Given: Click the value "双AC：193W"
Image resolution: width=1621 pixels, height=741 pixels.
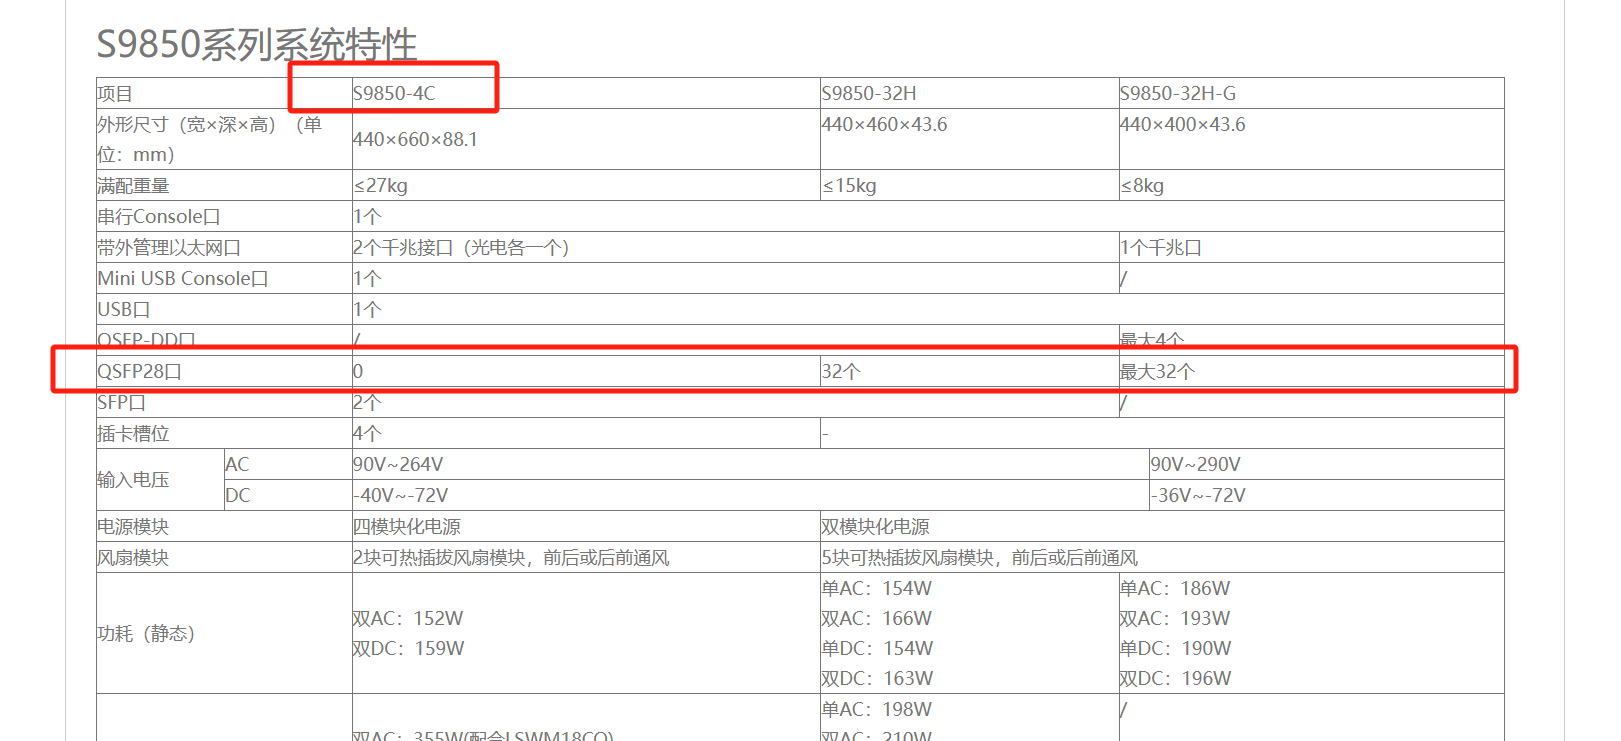Looking at the screenshot, I should tap(1175, 619).
